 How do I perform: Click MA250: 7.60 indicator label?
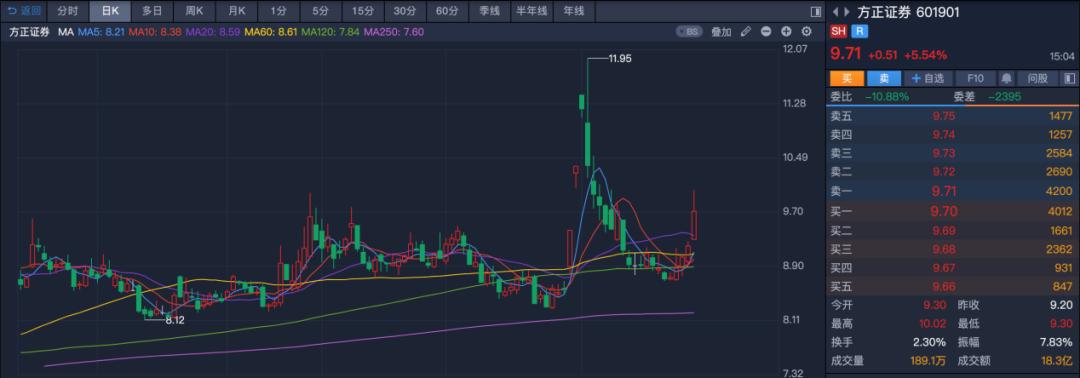tap(394, 32)
